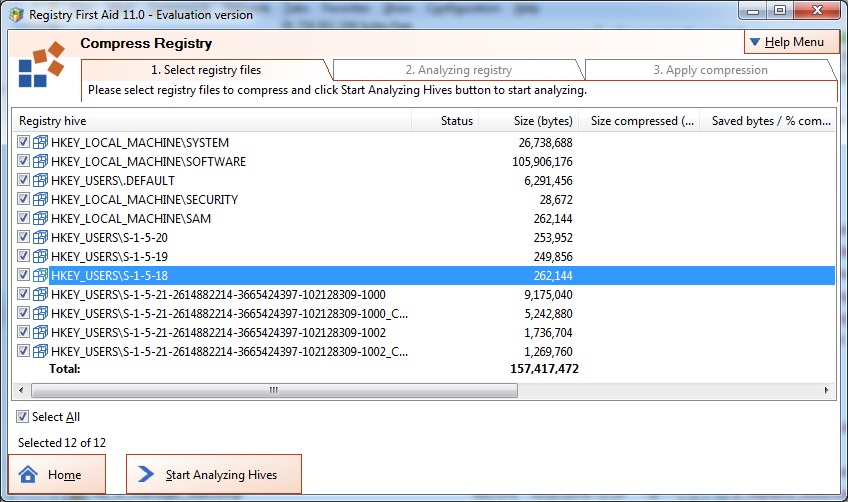848x502 pixels.
Task: Click the horizontal scrollbar thumb
Action: point(274,390)
